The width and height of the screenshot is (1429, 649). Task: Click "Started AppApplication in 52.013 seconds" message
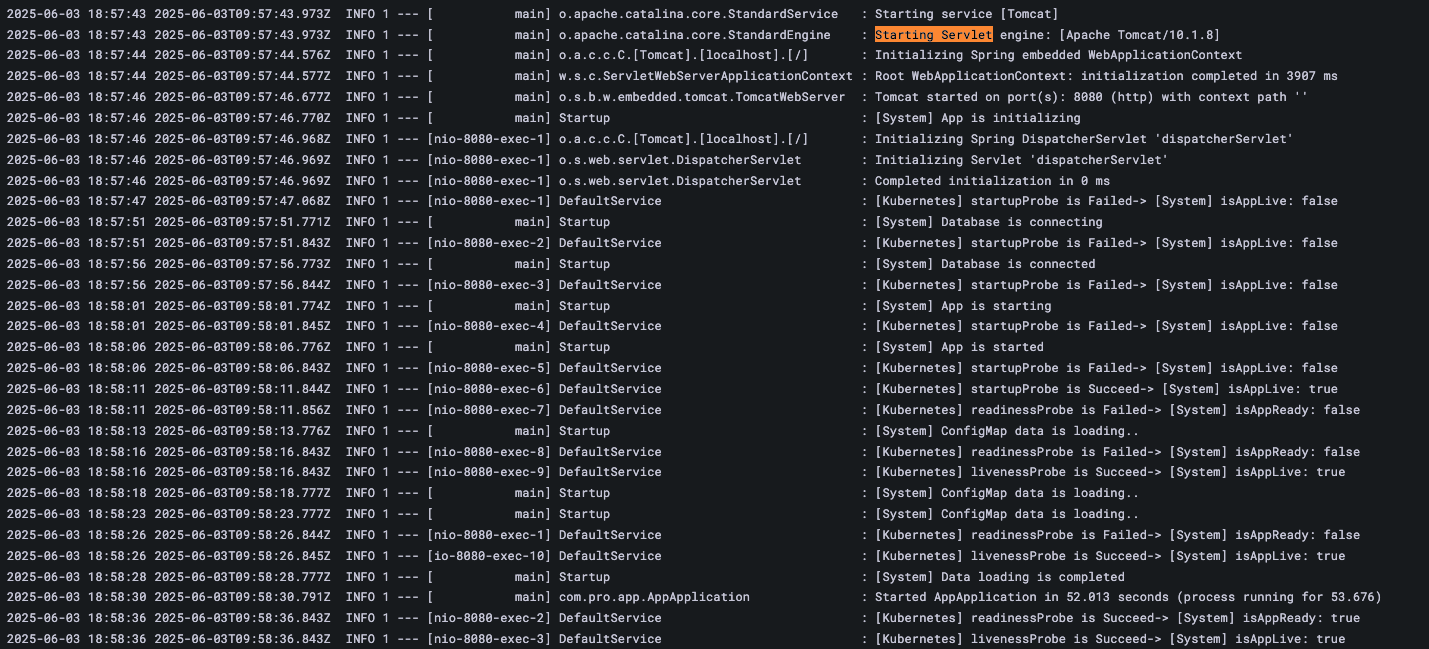1127,597
